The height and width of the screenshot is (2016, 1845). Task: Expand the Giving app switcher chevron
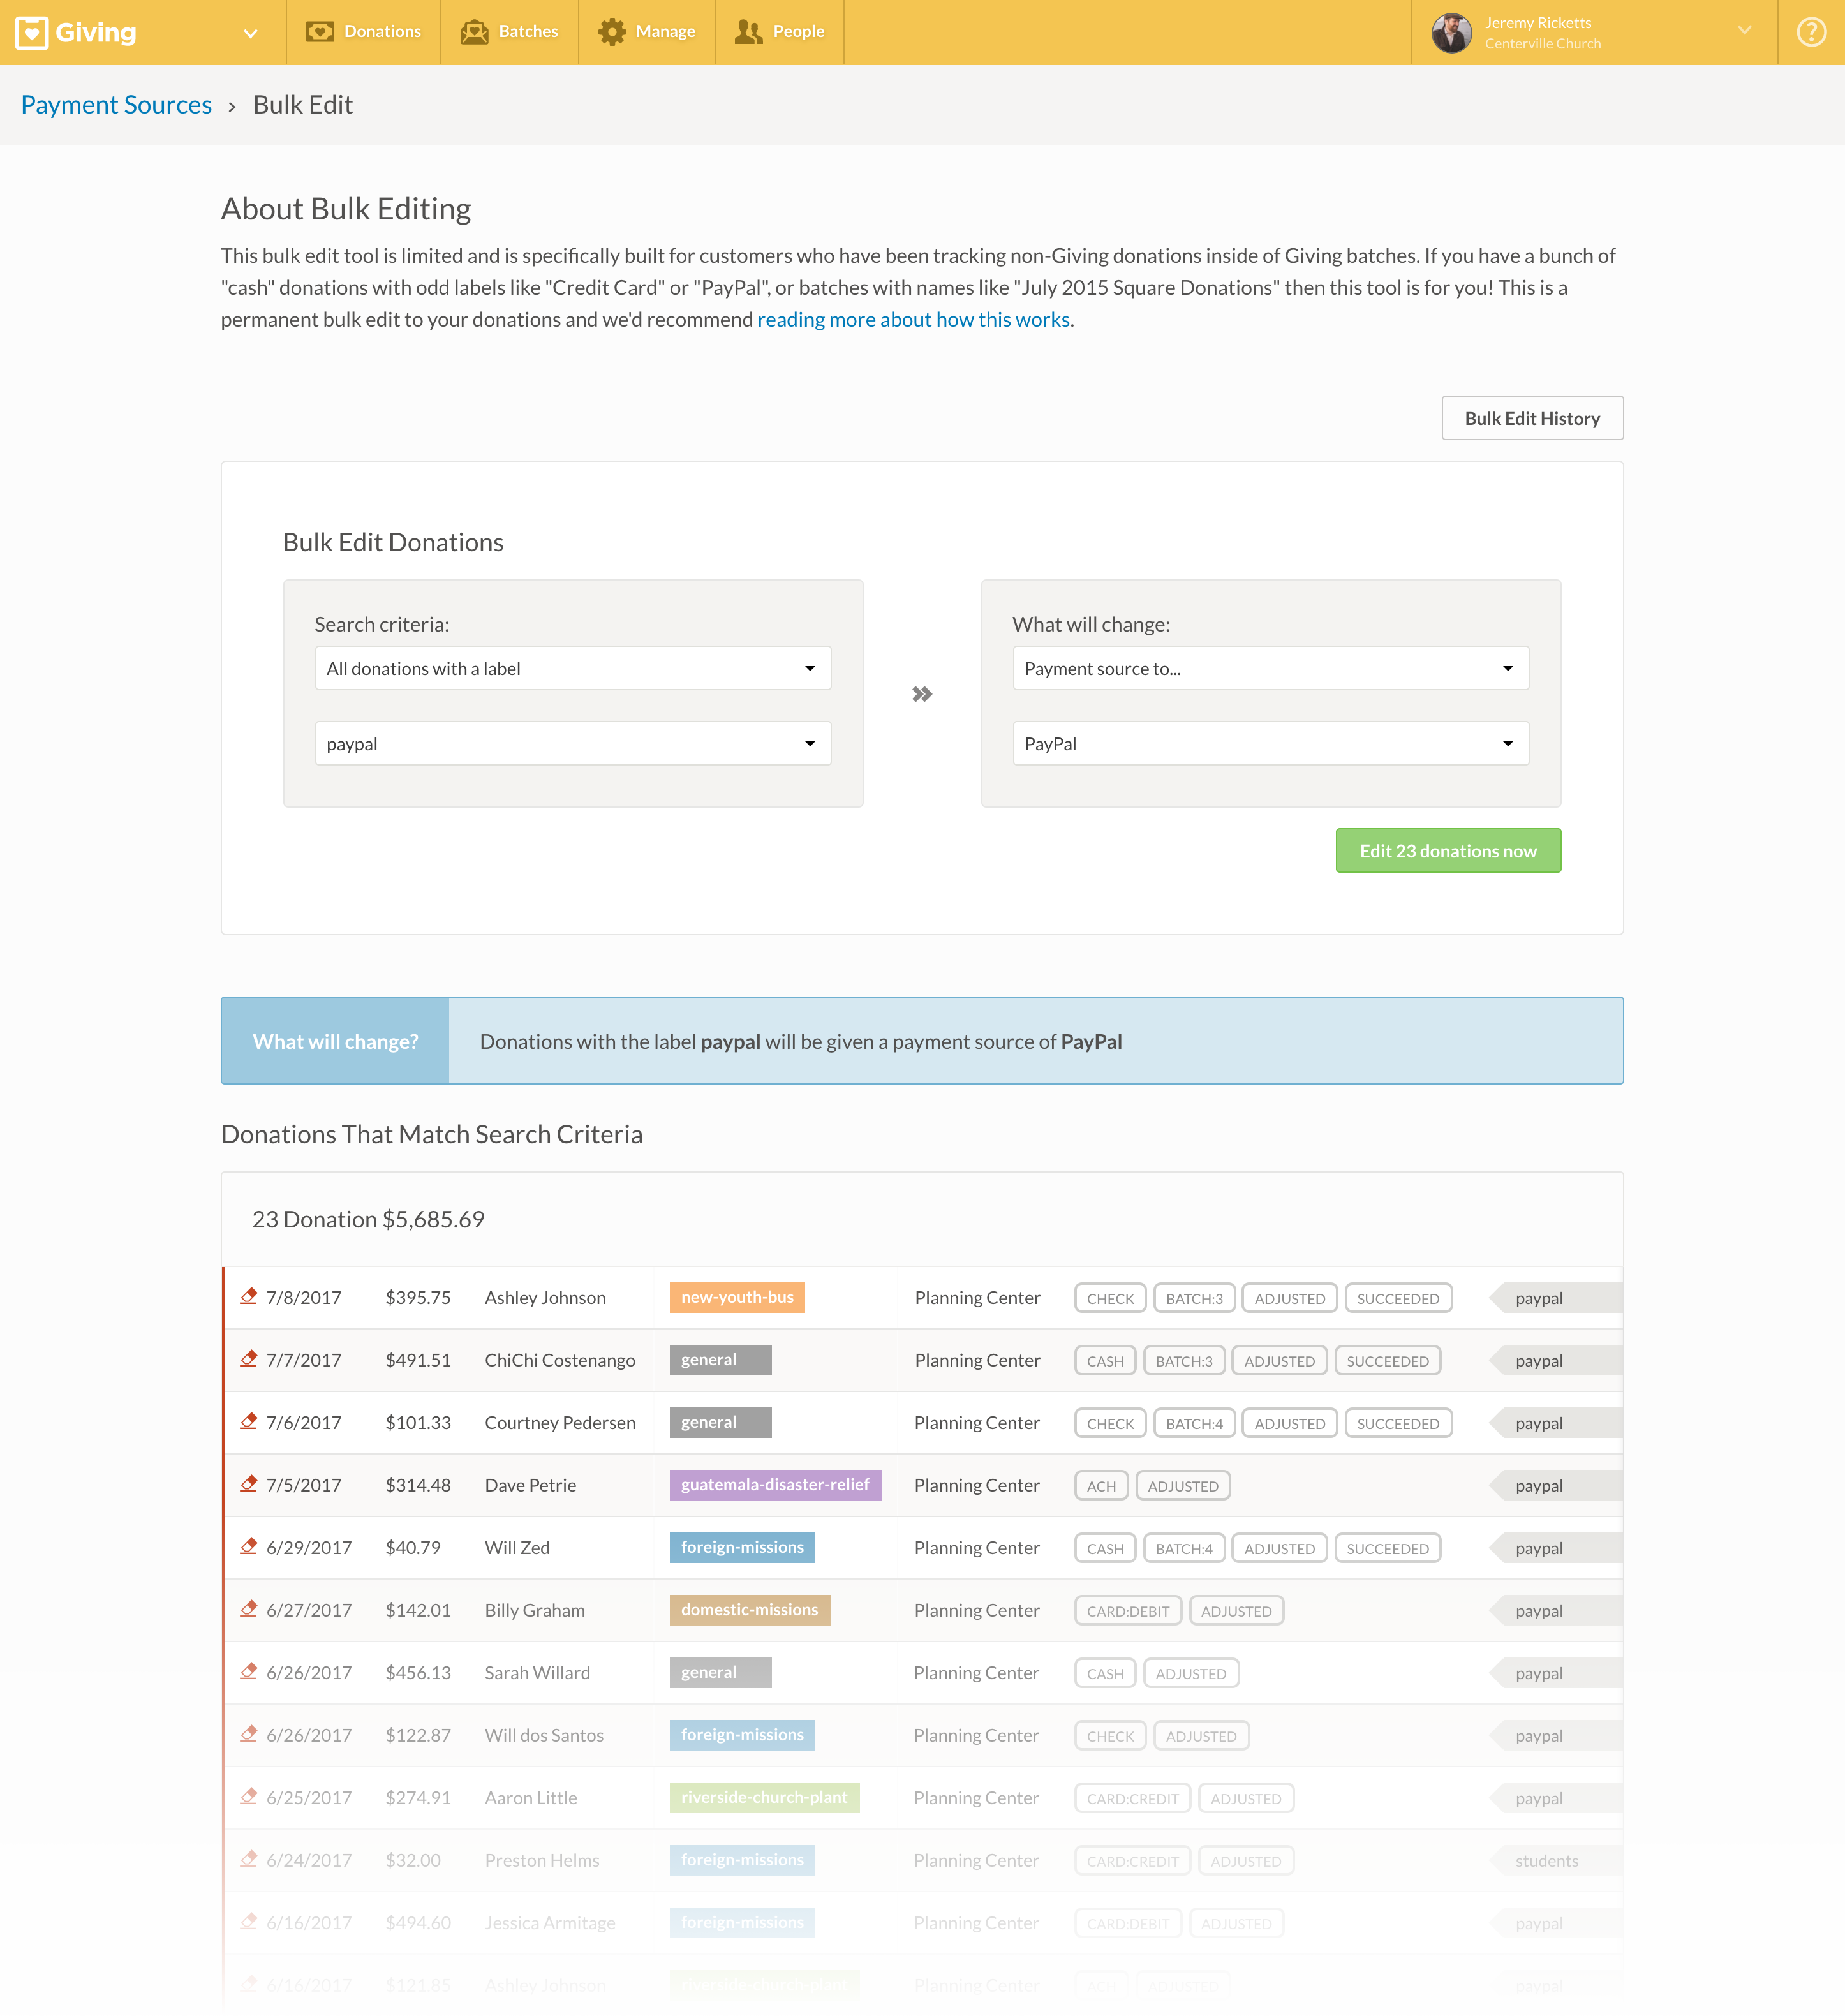point(250,33)
